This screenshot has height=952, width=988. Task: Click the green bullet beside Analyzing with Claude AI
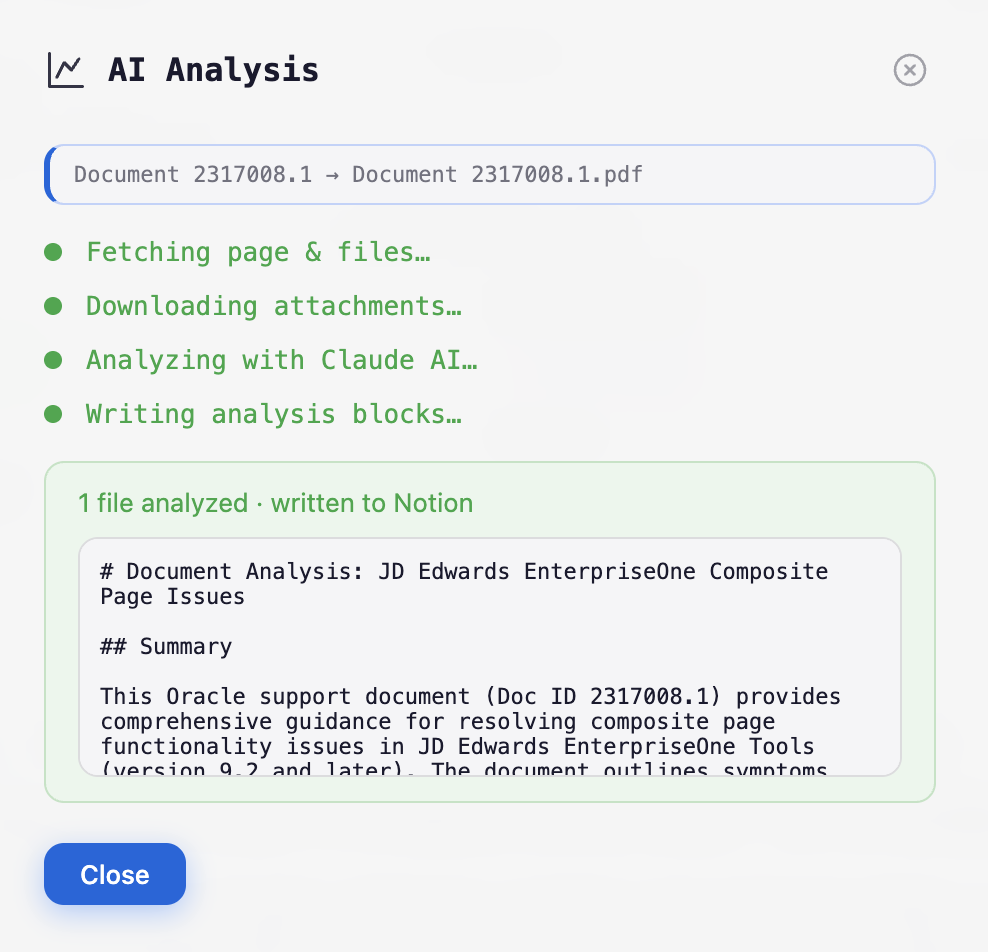[x=53, y=360]
